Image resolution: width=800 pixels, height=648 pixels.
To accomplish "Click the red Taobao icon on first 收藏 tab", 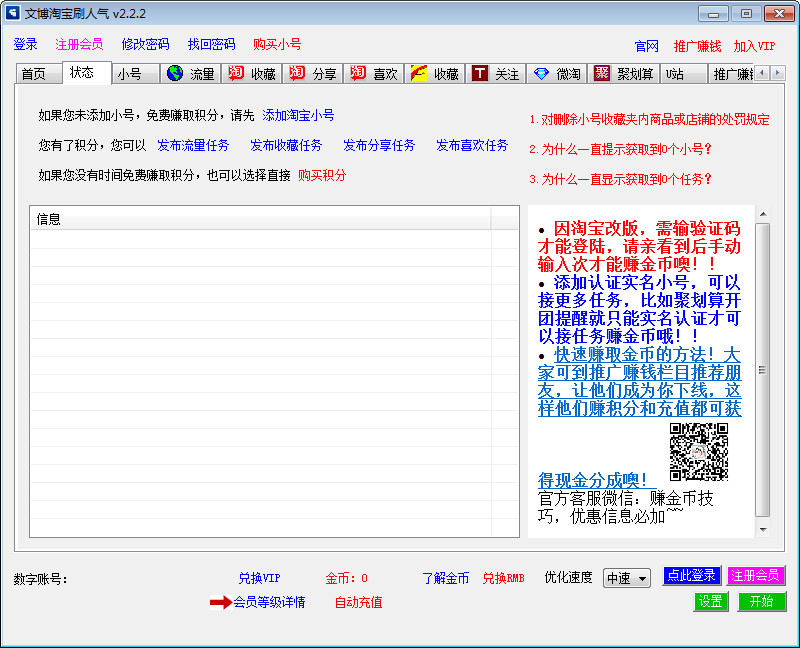I will click(236, 73).
